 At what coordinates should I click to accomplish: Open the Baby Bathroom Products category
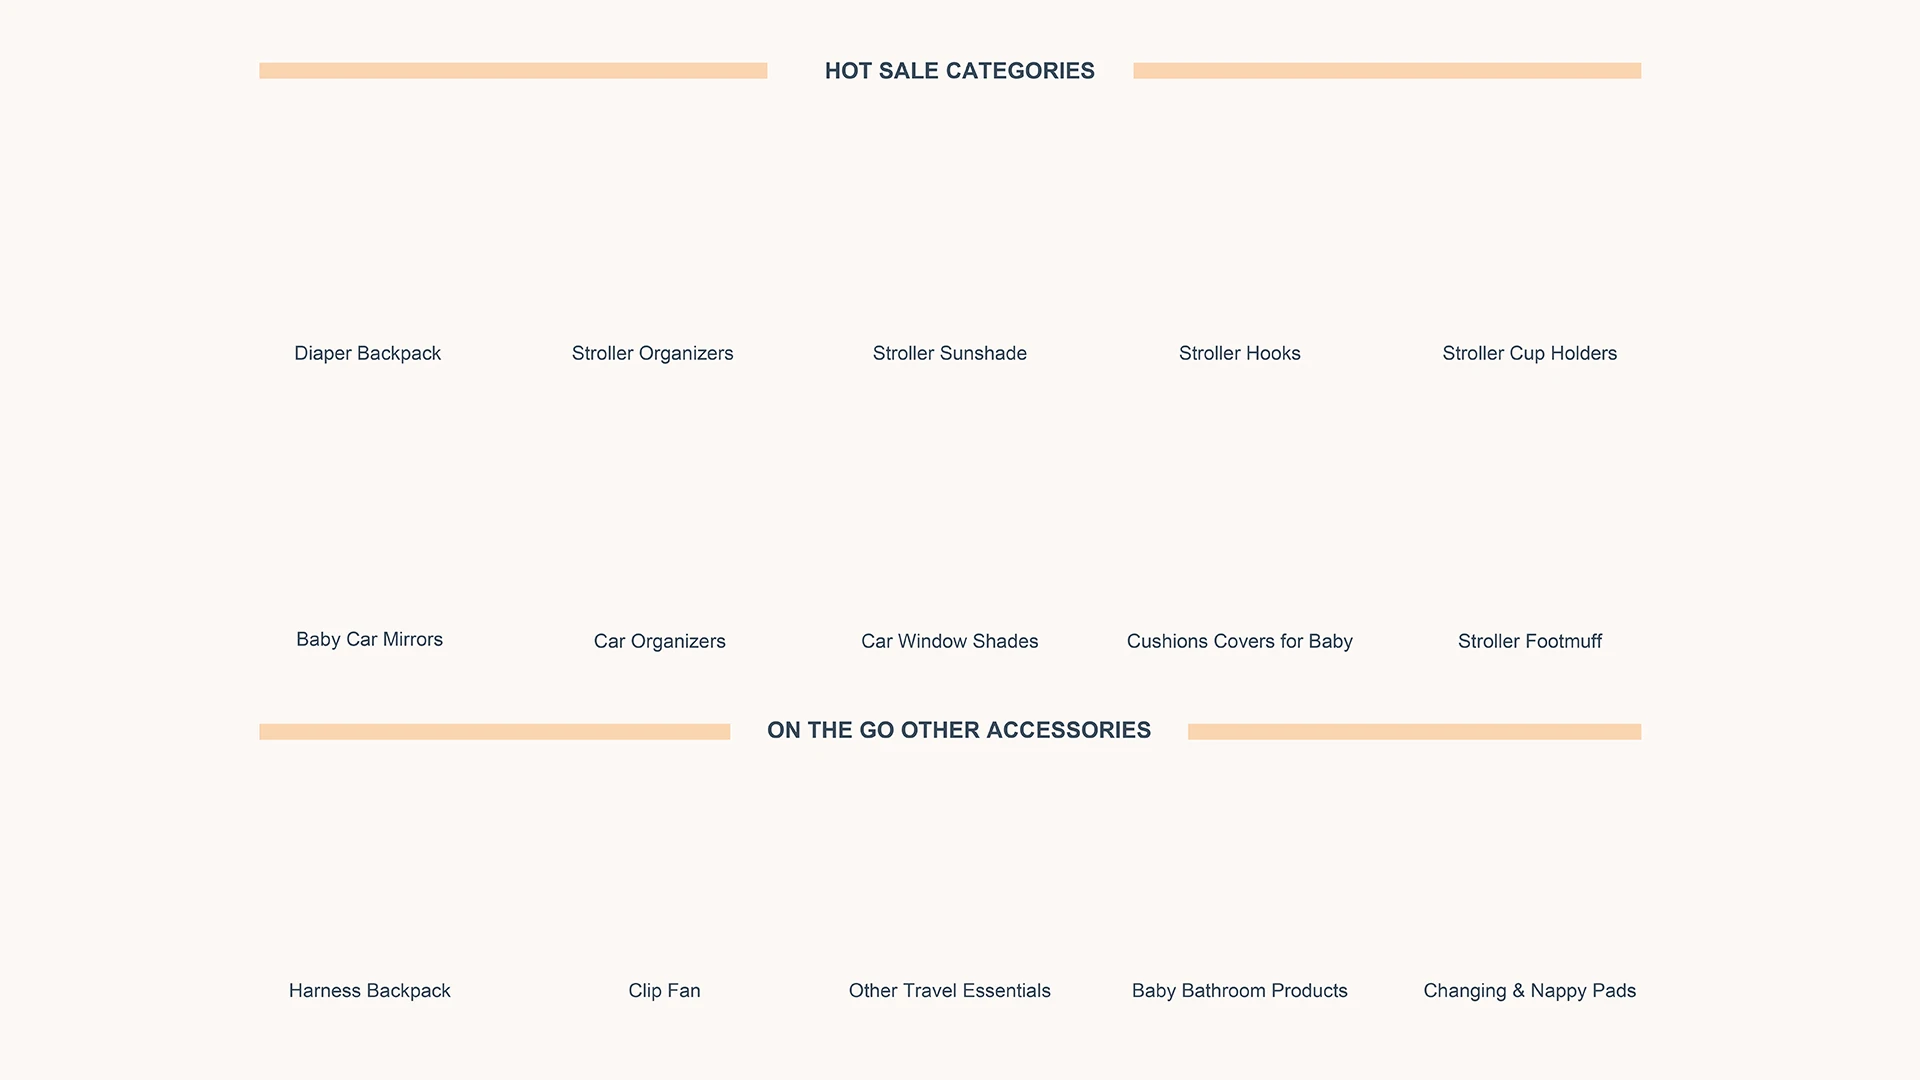tap(1239, 990)
